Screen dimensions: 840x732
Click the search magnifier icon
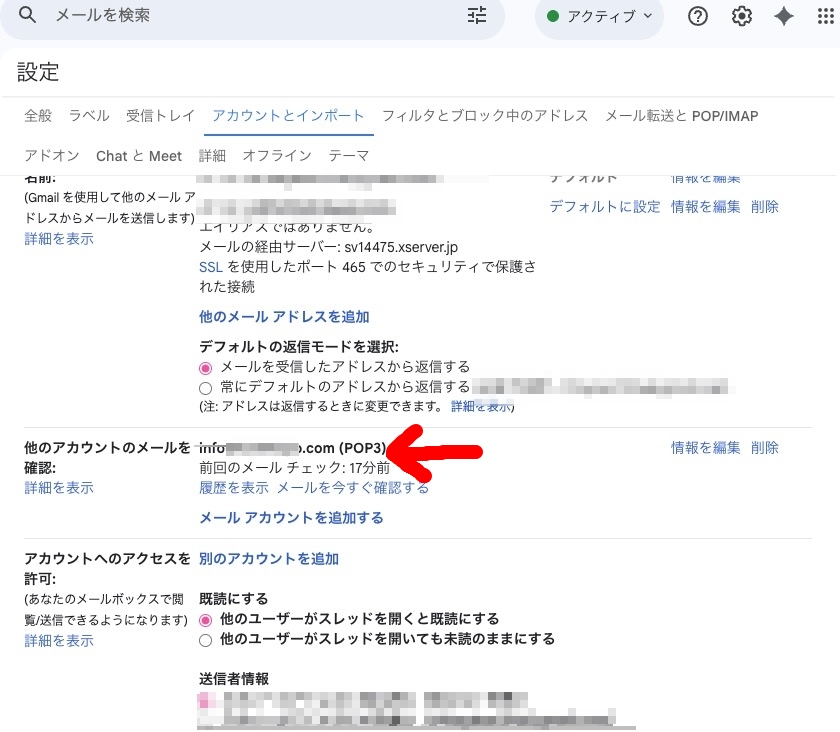pos(28,15)
